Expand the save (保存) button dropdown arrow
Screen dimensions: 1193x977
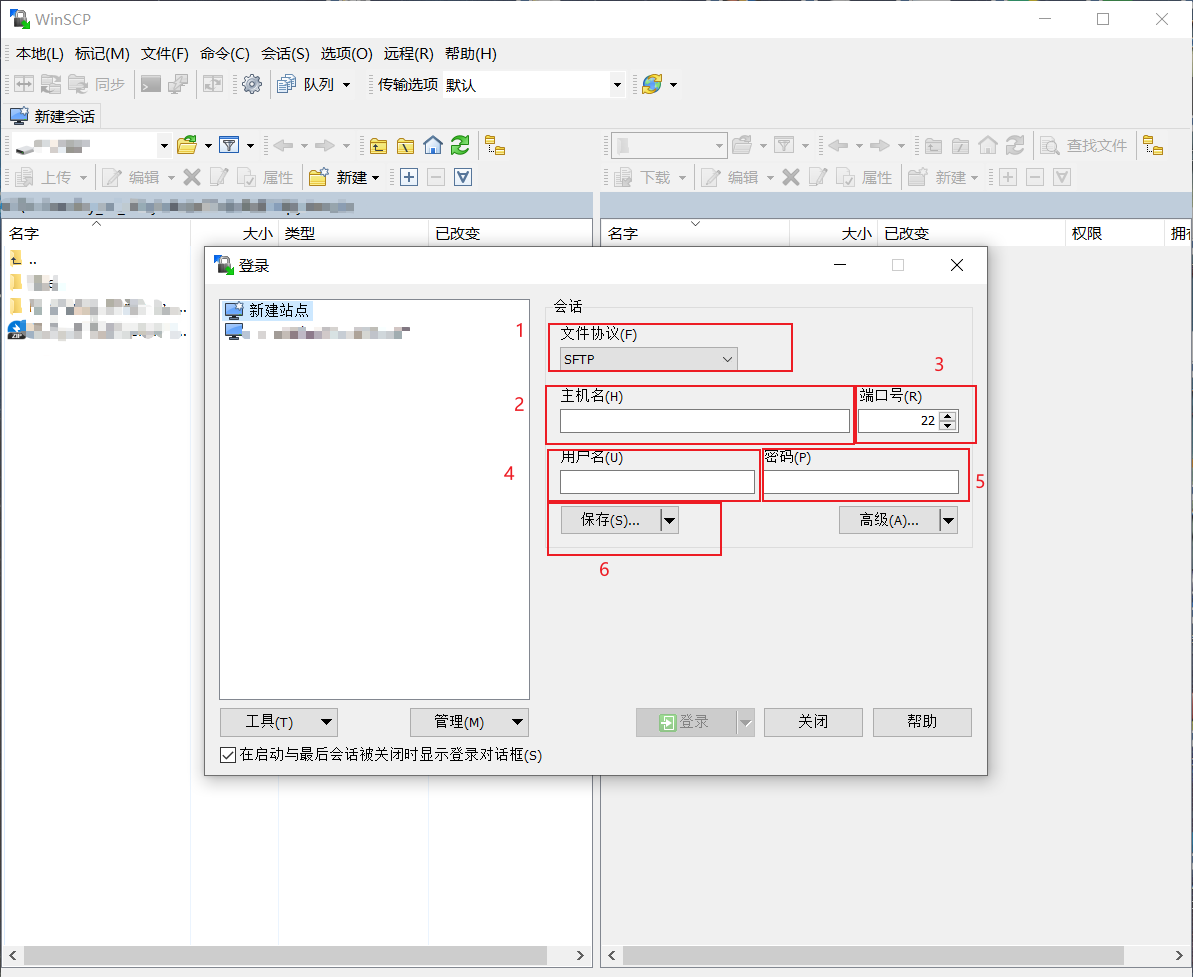click(x=670, y=520)
